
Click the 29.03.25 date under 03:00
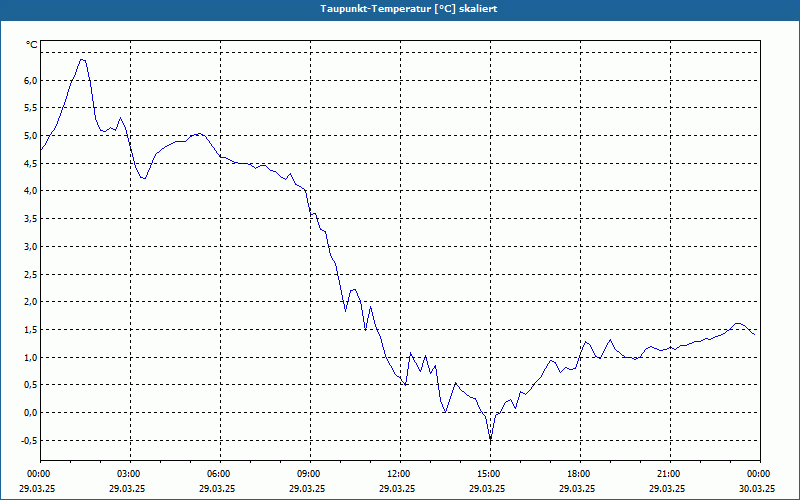pyautogui.click(x=127, y=488)
